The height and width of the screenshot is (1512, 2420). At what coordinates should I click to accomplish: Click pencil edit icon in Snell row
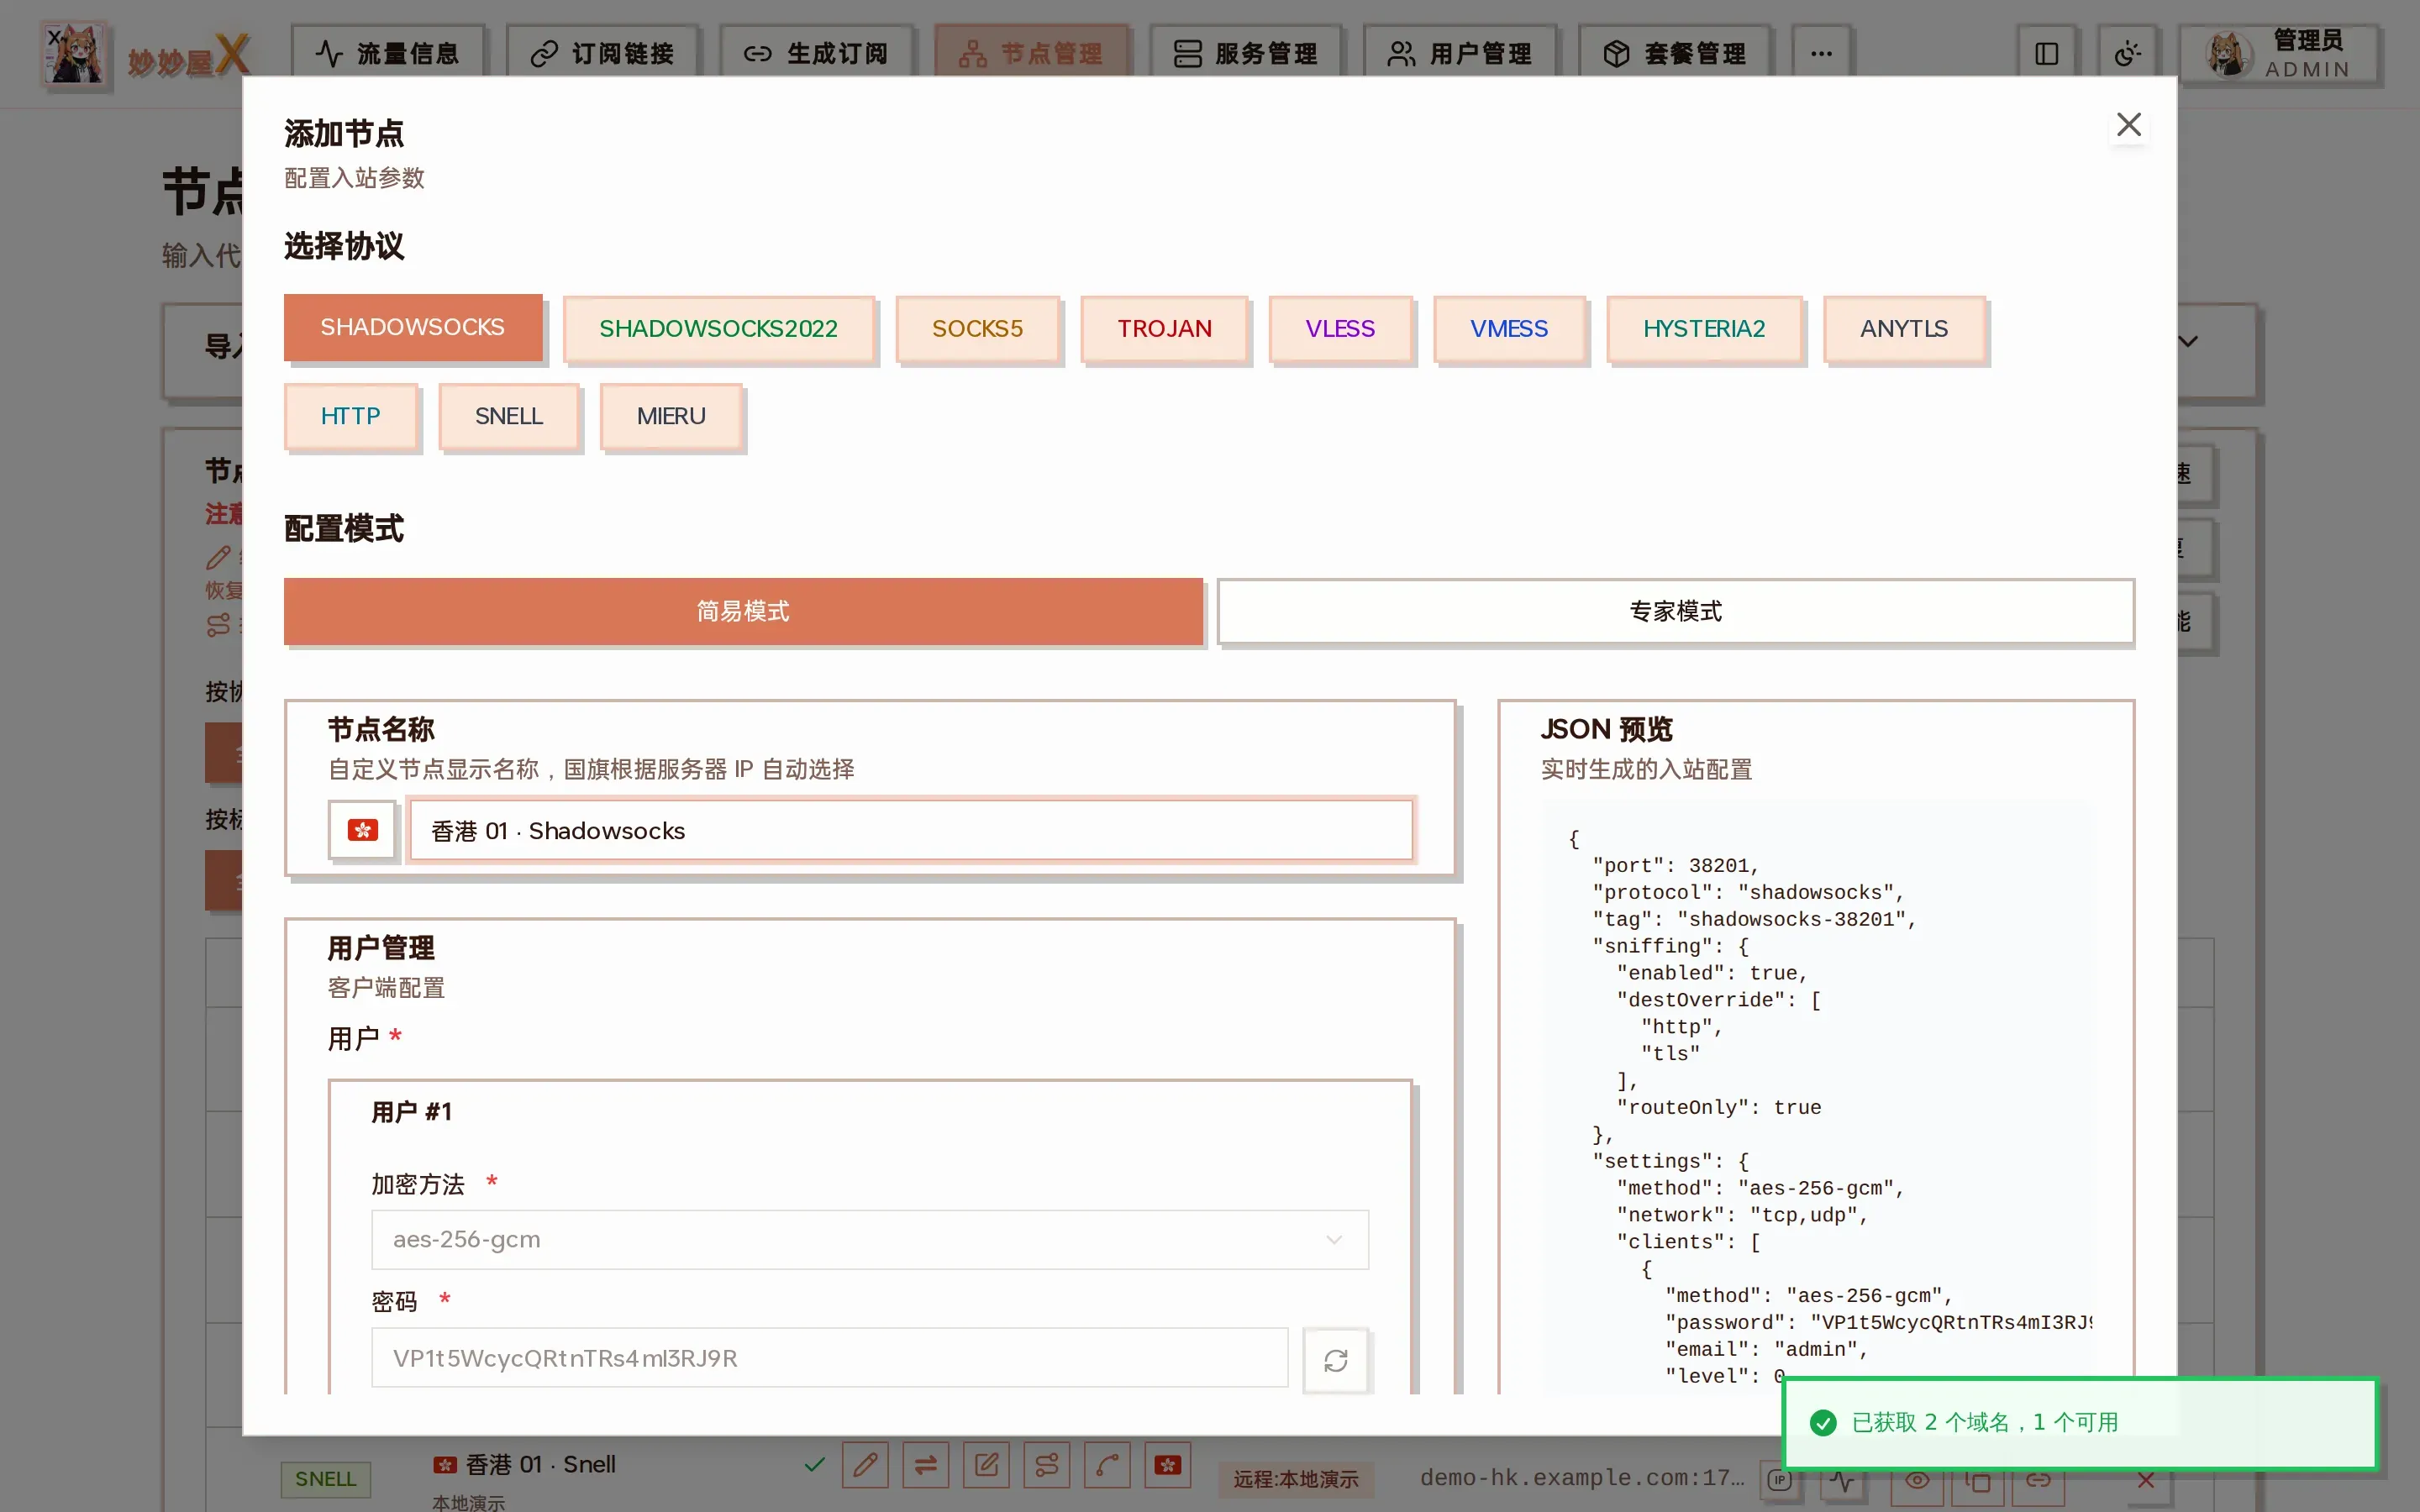865,1465
